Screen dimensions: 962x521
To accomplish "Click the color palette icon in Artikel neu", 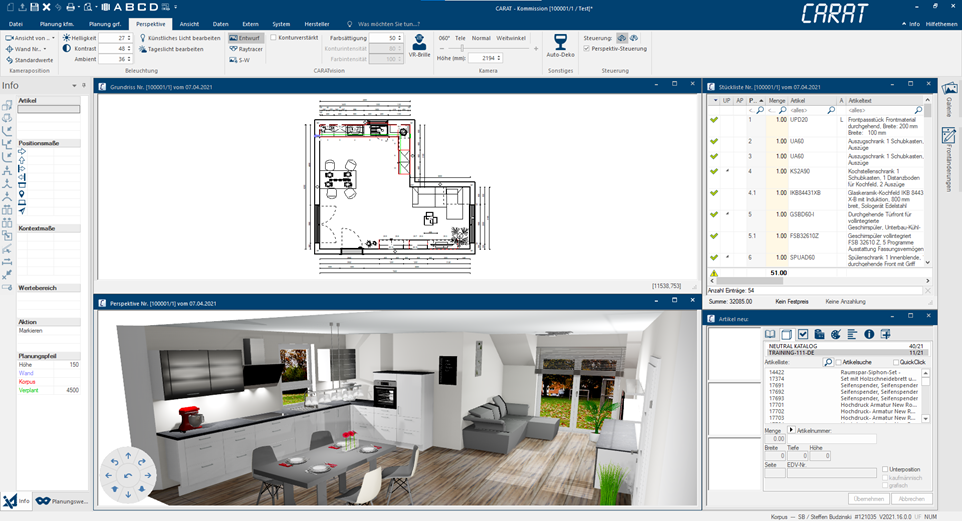I will (x=835, y=334).
